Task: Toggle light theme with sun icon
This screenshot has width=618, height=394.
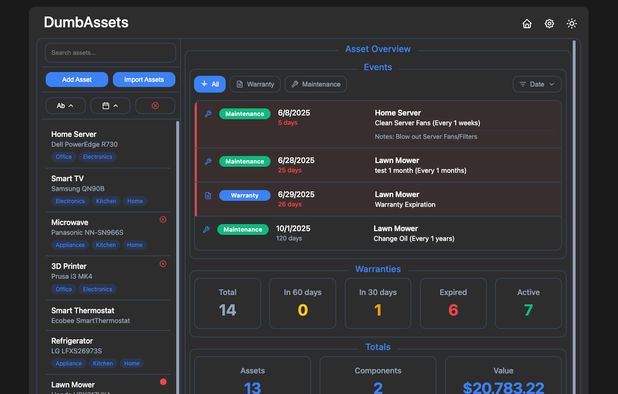Action: point(571,24)
